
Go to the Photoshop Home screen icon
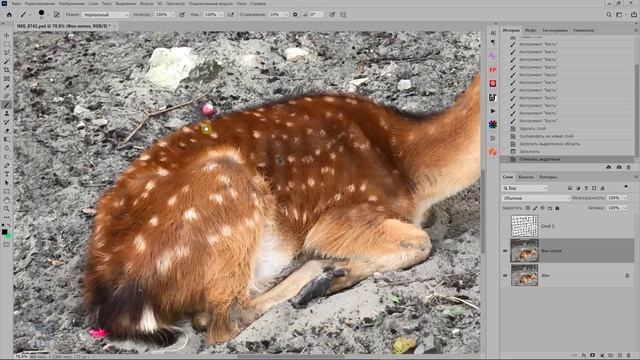[x=9, y=14]
